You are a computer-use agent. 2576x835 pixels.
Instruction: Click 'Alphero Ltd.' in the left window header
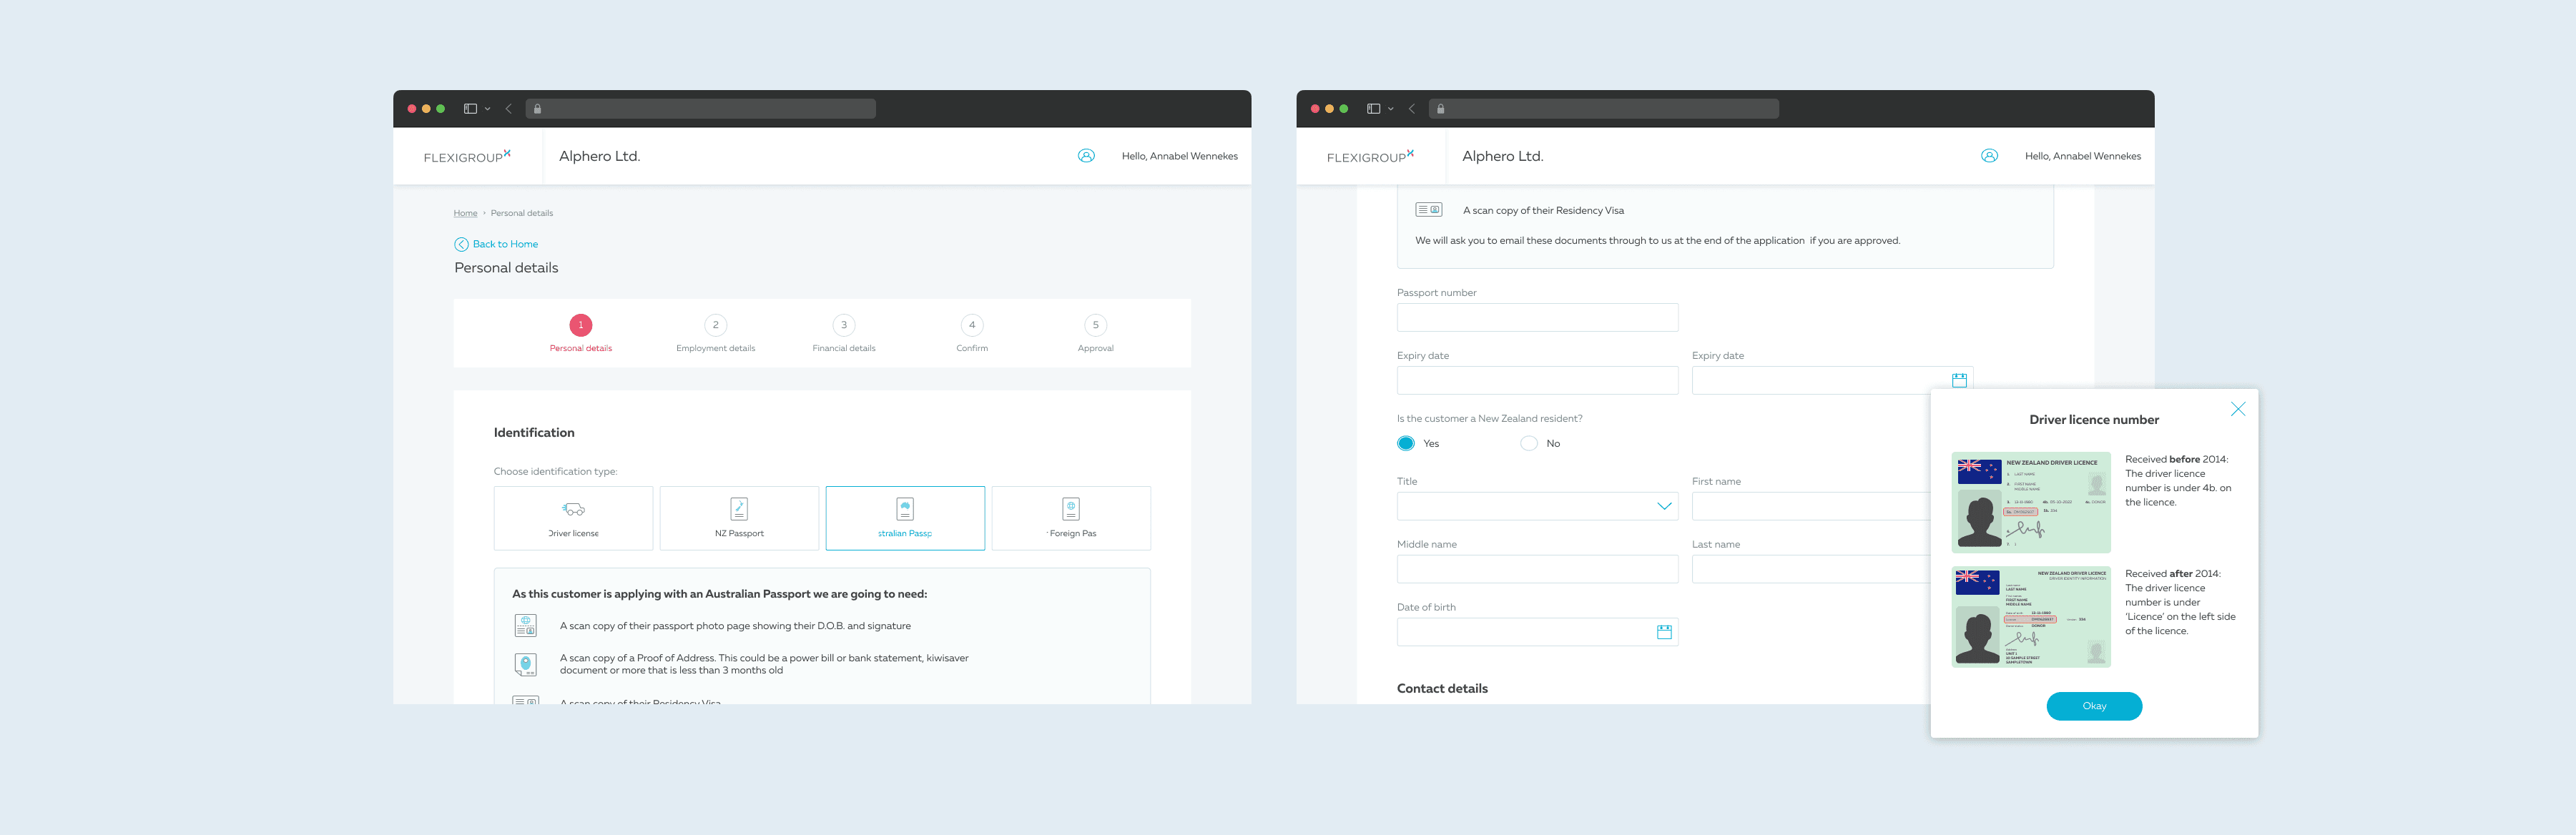click(599, 156)
